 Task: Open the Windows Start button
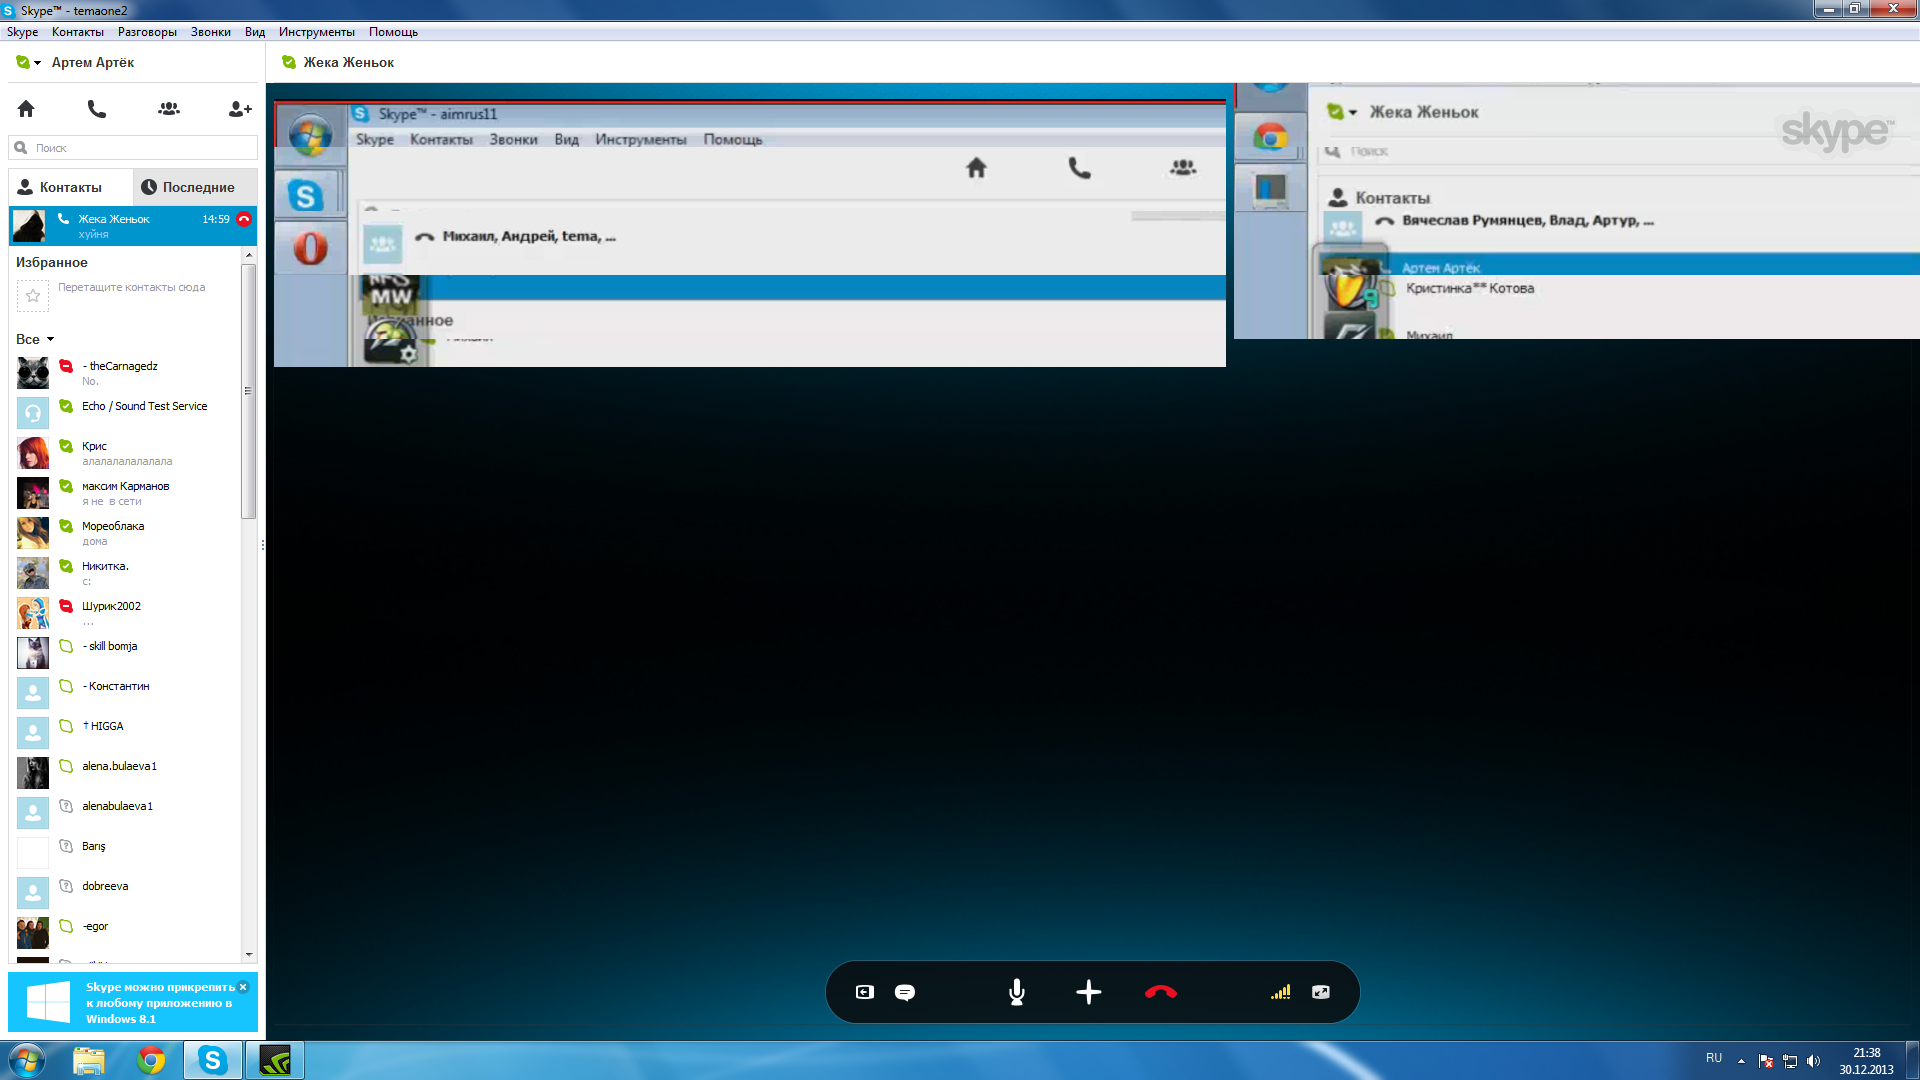(27, 1060)
